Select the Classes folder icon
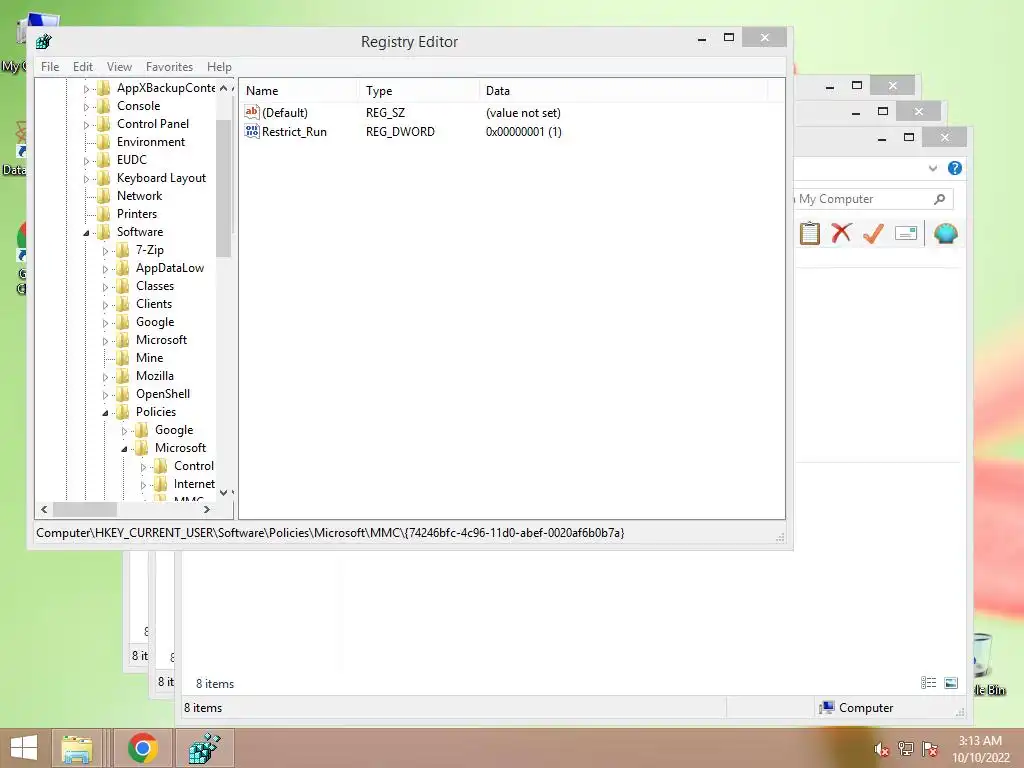Image resolution: width=1024 pixels, height=768 pixels. pos(122,286)
